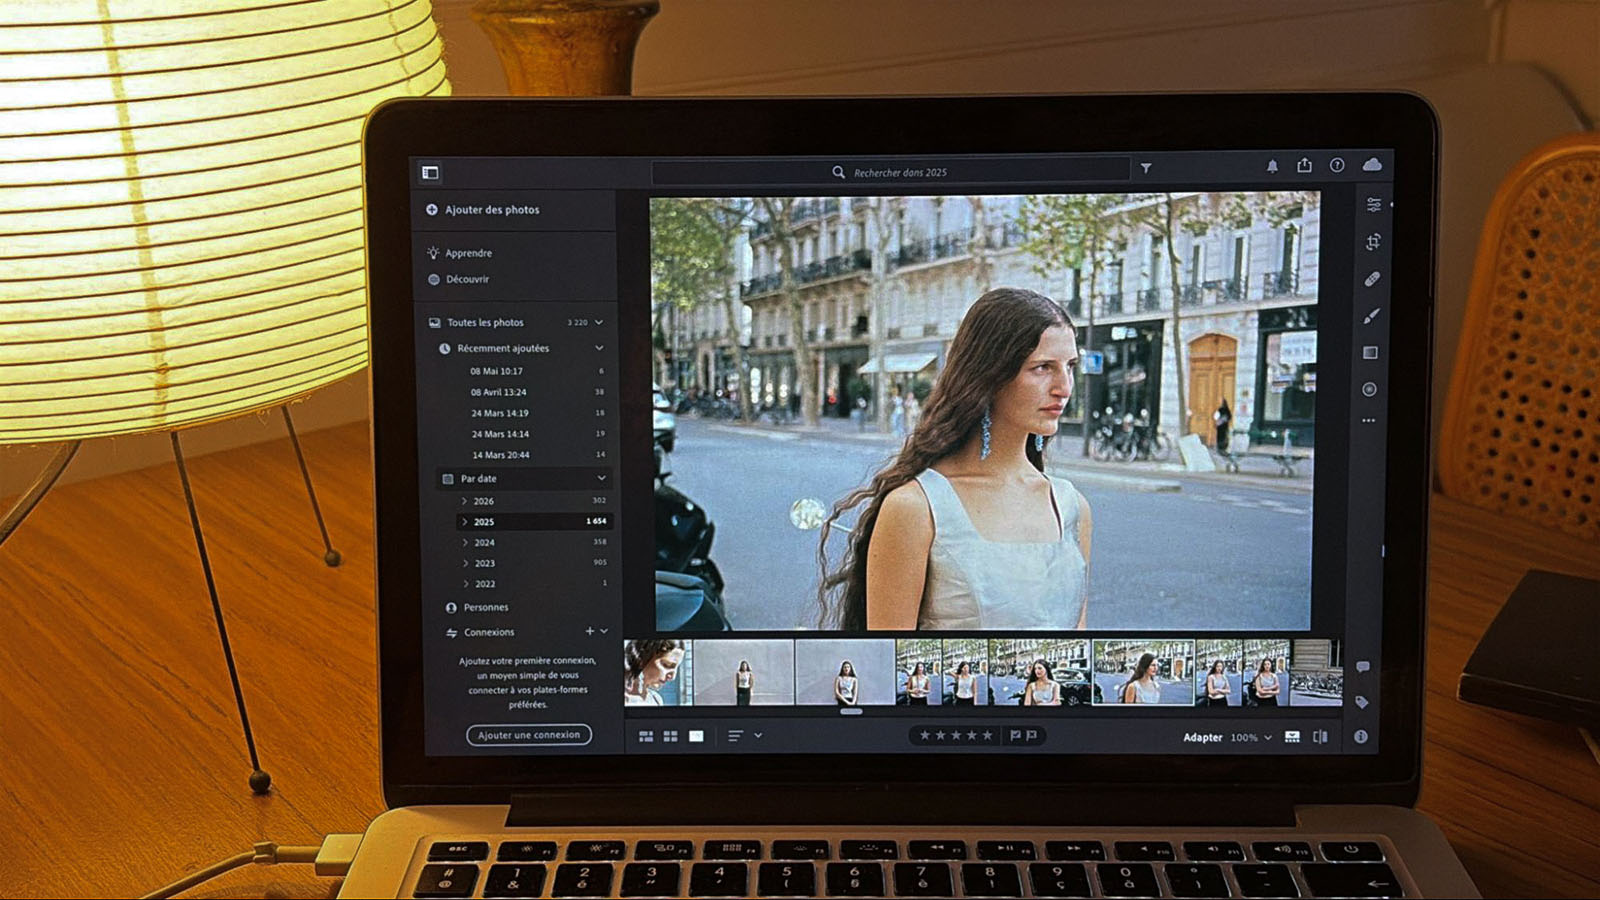Image resolution: width=1600 pixels, height=900 pixels.
Task: Switch to detail single-photo view
Action: tap(696, 736)
